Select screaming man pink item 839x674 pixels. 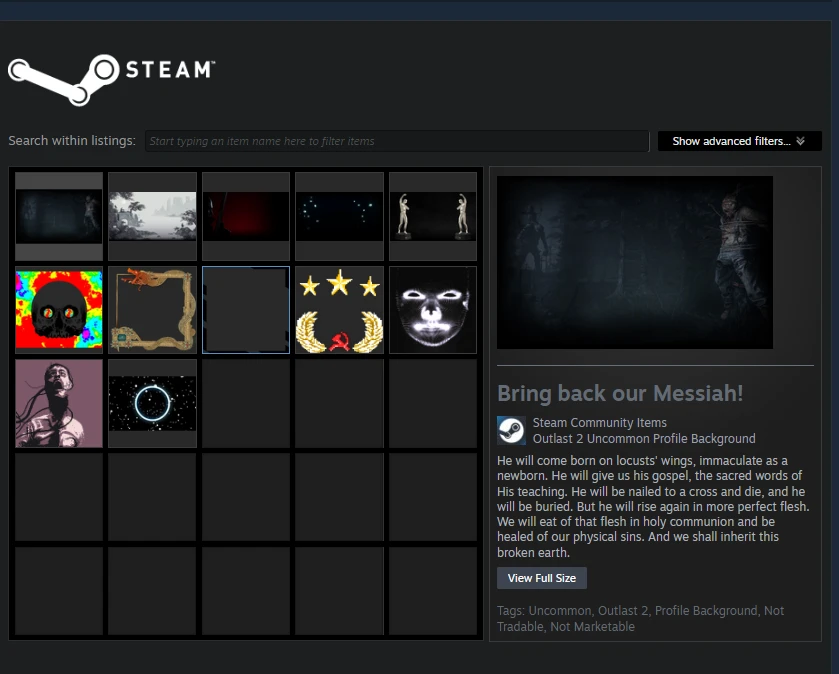pyautogui.click(x=59, y=403)
